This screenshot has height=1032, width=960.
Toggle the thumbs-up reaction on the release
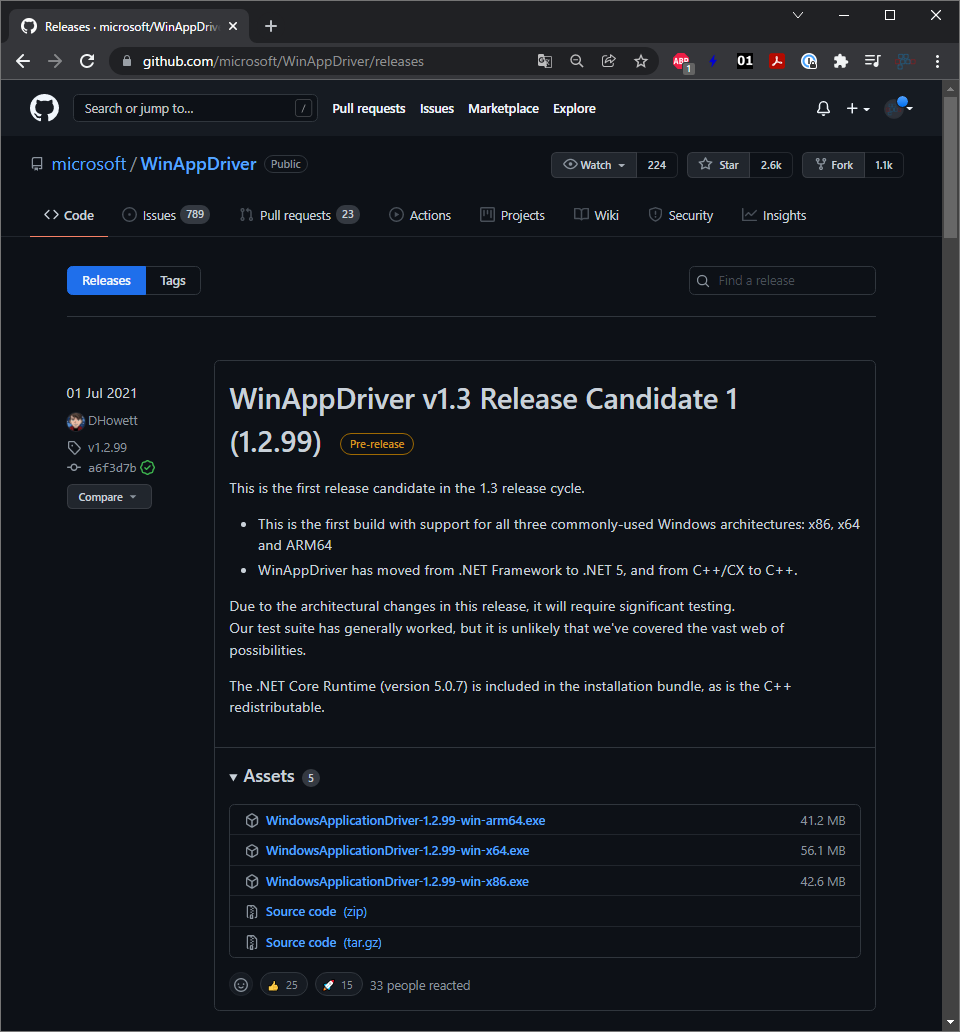(283, 984)
